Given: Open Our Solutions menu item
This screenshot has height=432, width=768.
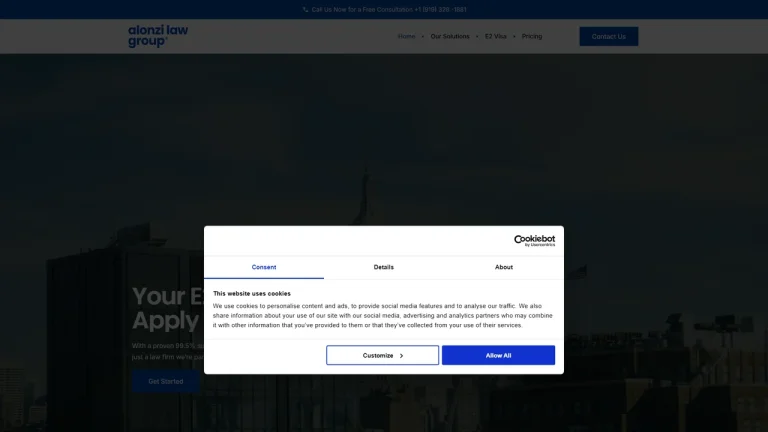Looking at the screenshot, I should coord(450,36).
